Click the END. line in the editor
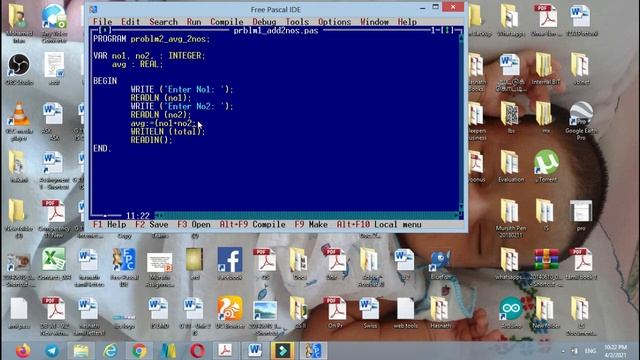This screenshot has width=640, height=360. (102, 148)
